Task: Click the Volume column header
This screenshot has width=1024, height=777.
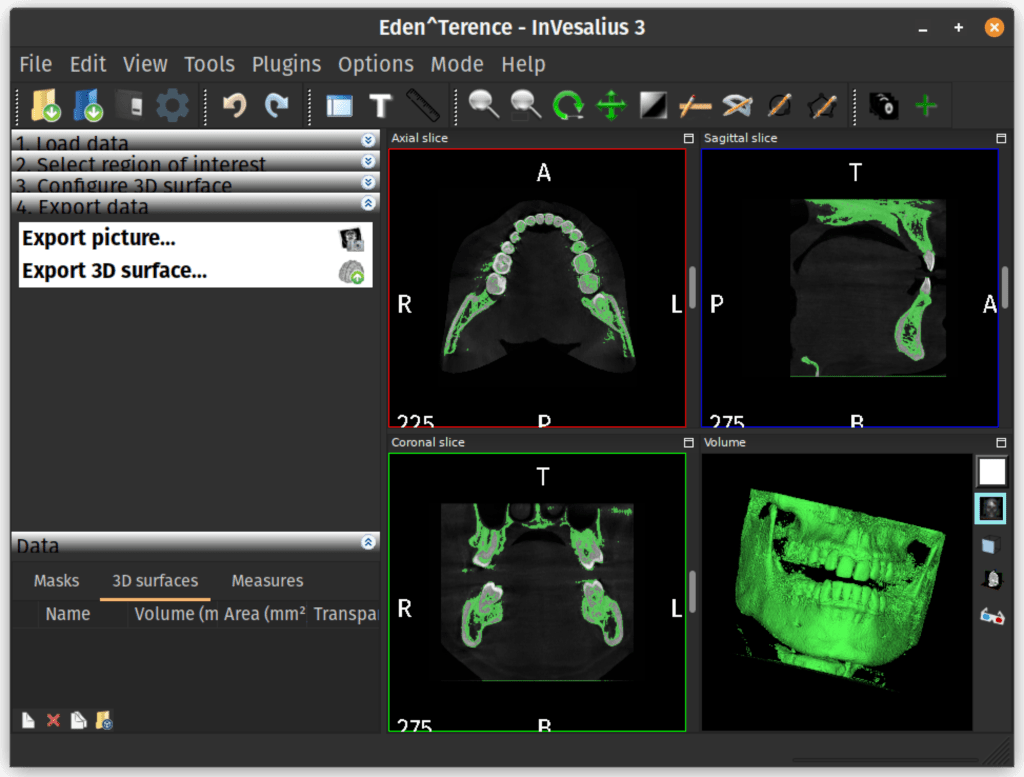Action: point(175,614)
